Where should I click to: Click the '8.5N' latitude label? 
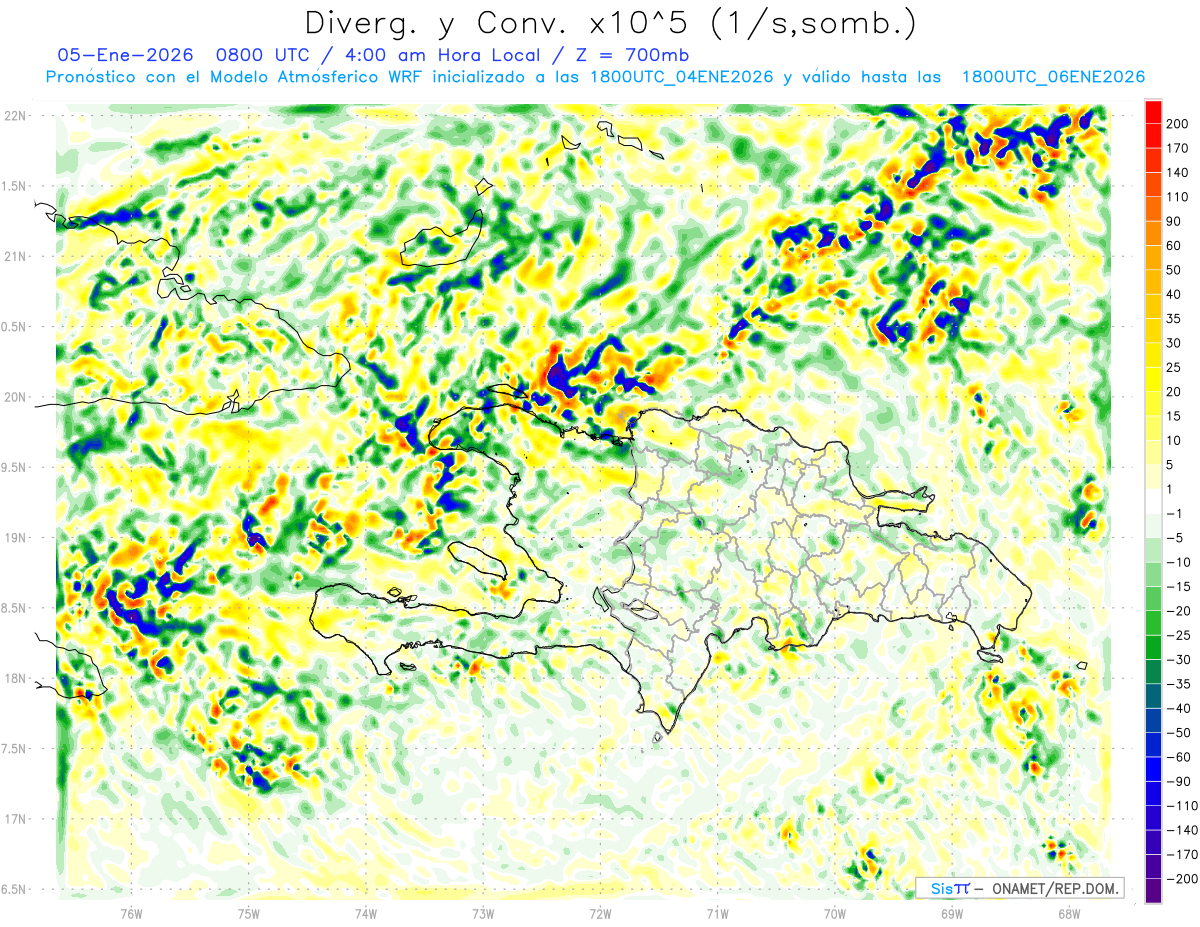click(14, 608)
